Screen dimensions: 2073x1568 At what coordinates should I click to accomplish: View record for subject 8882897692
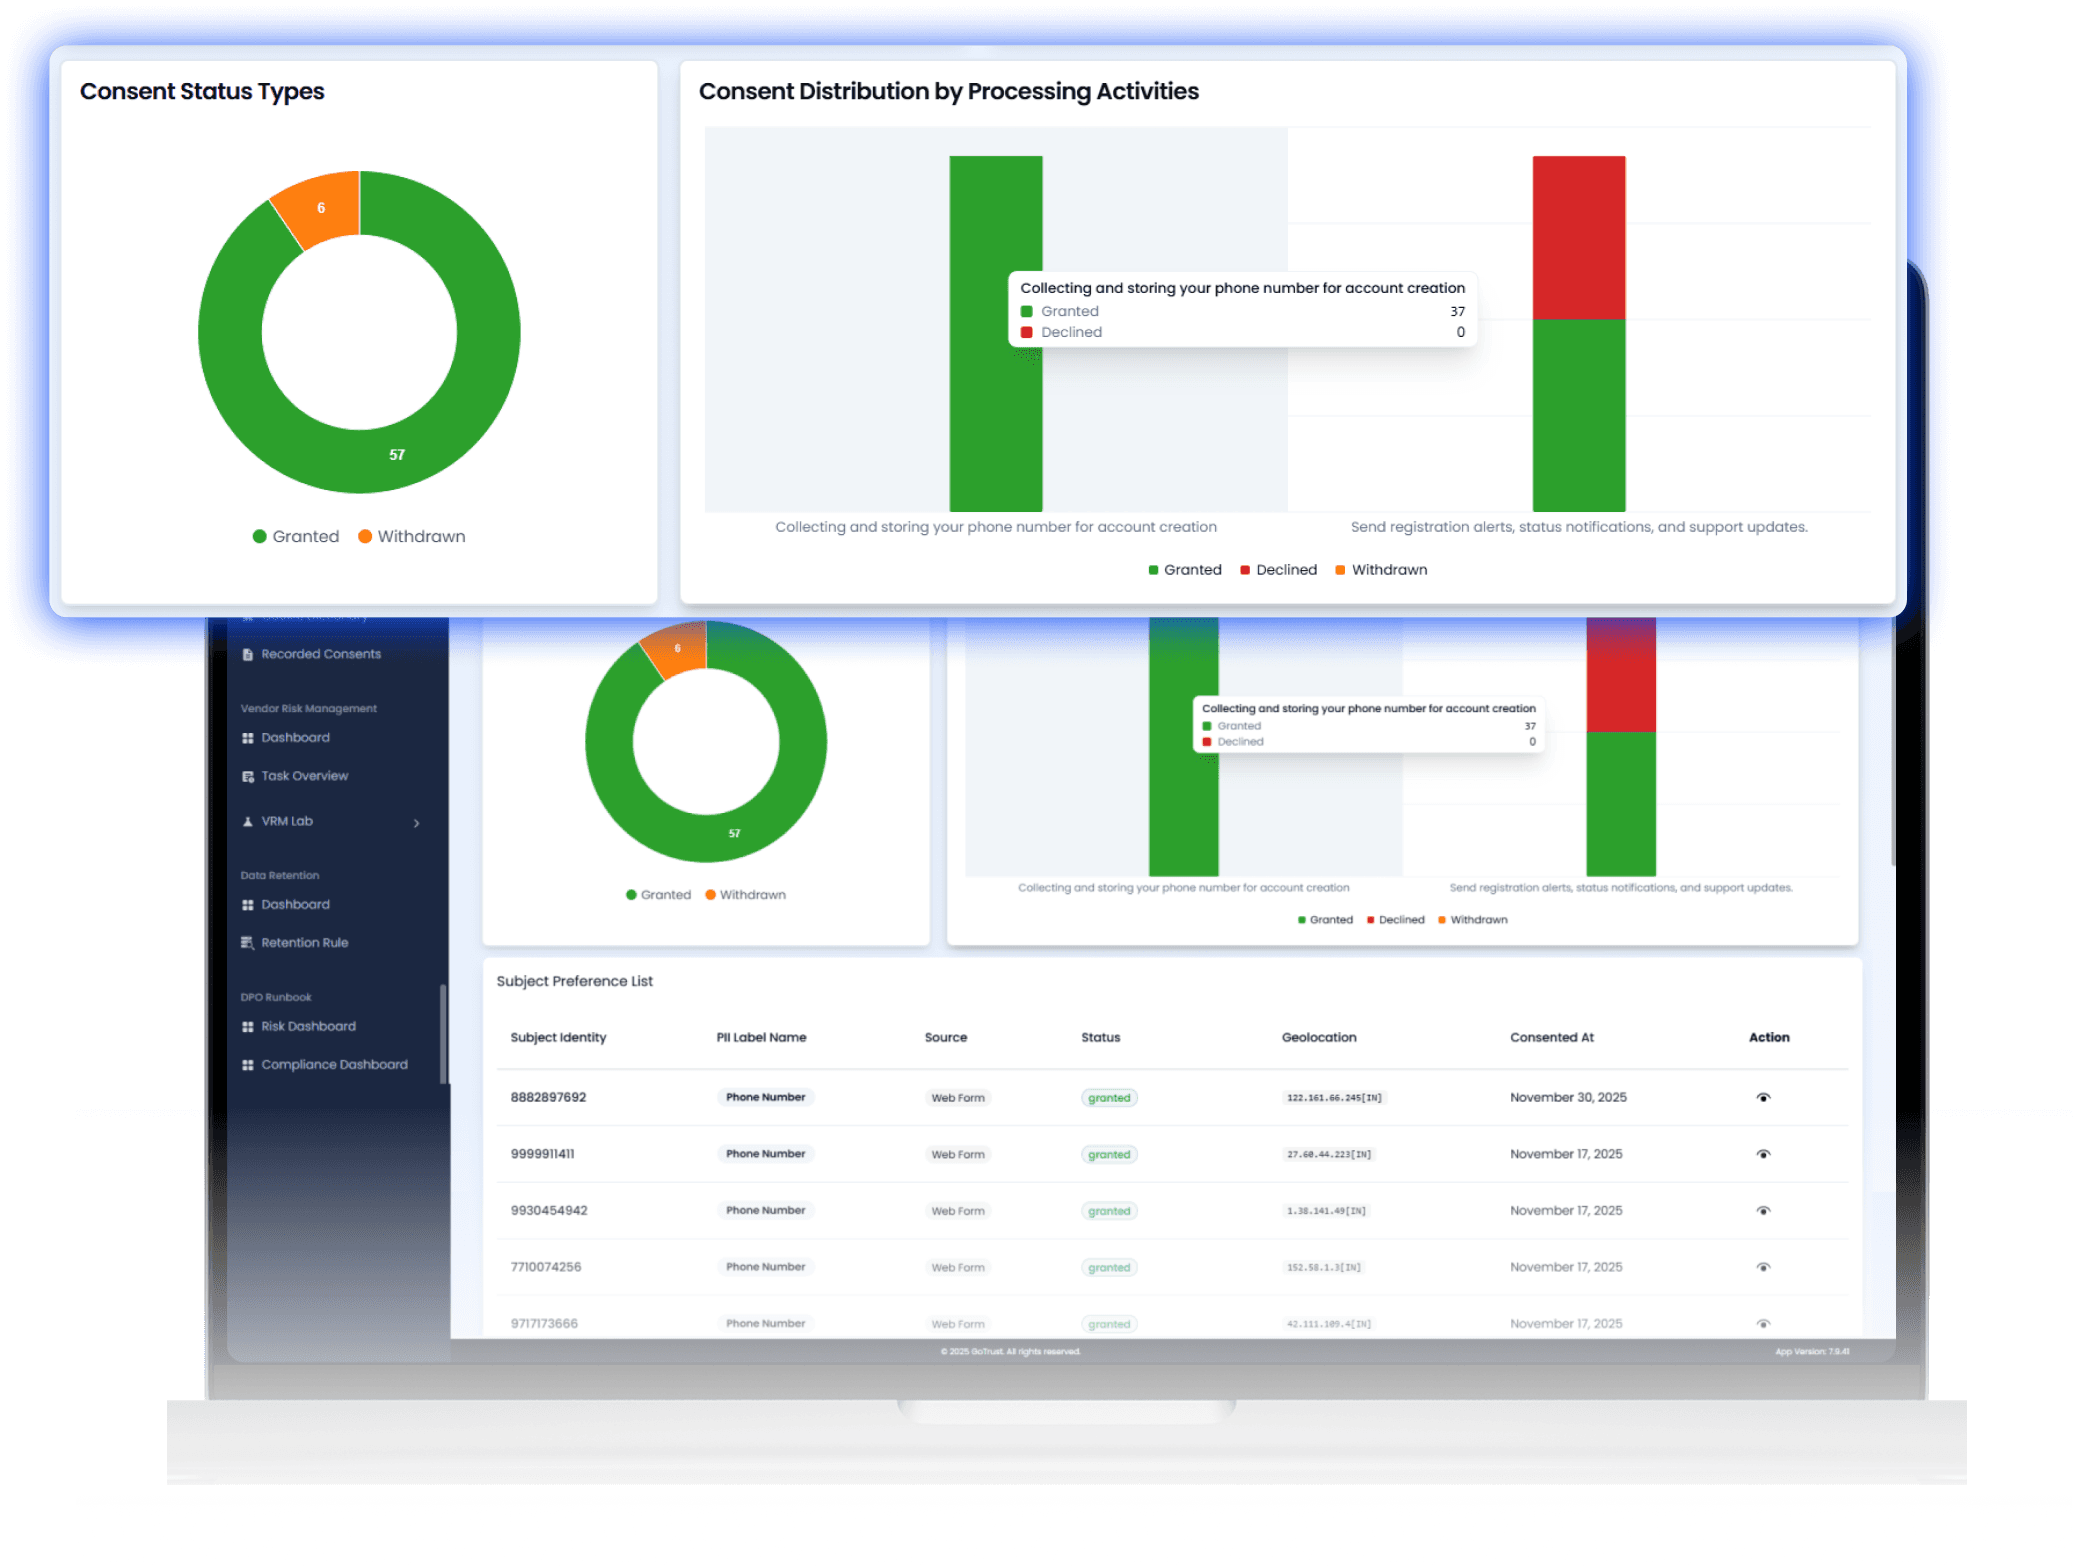click(x=1763, y=1098)
